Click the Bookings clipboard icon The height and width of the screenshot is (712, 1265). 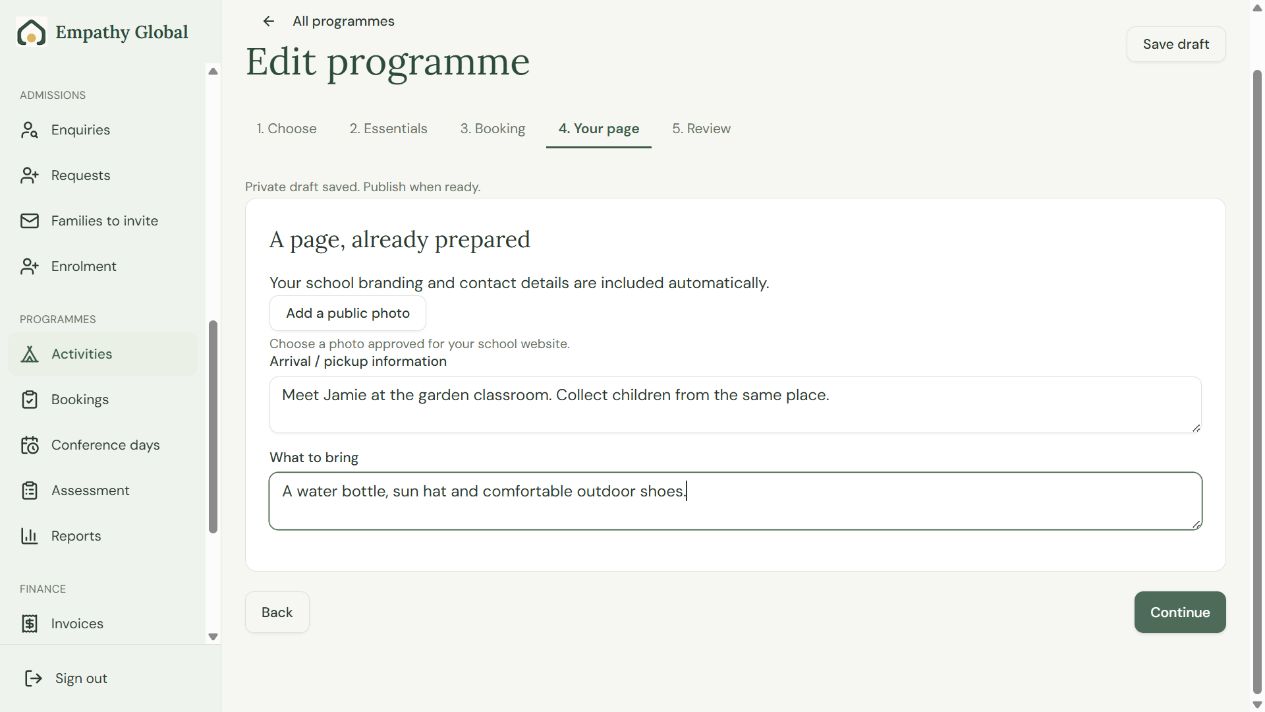30,399
